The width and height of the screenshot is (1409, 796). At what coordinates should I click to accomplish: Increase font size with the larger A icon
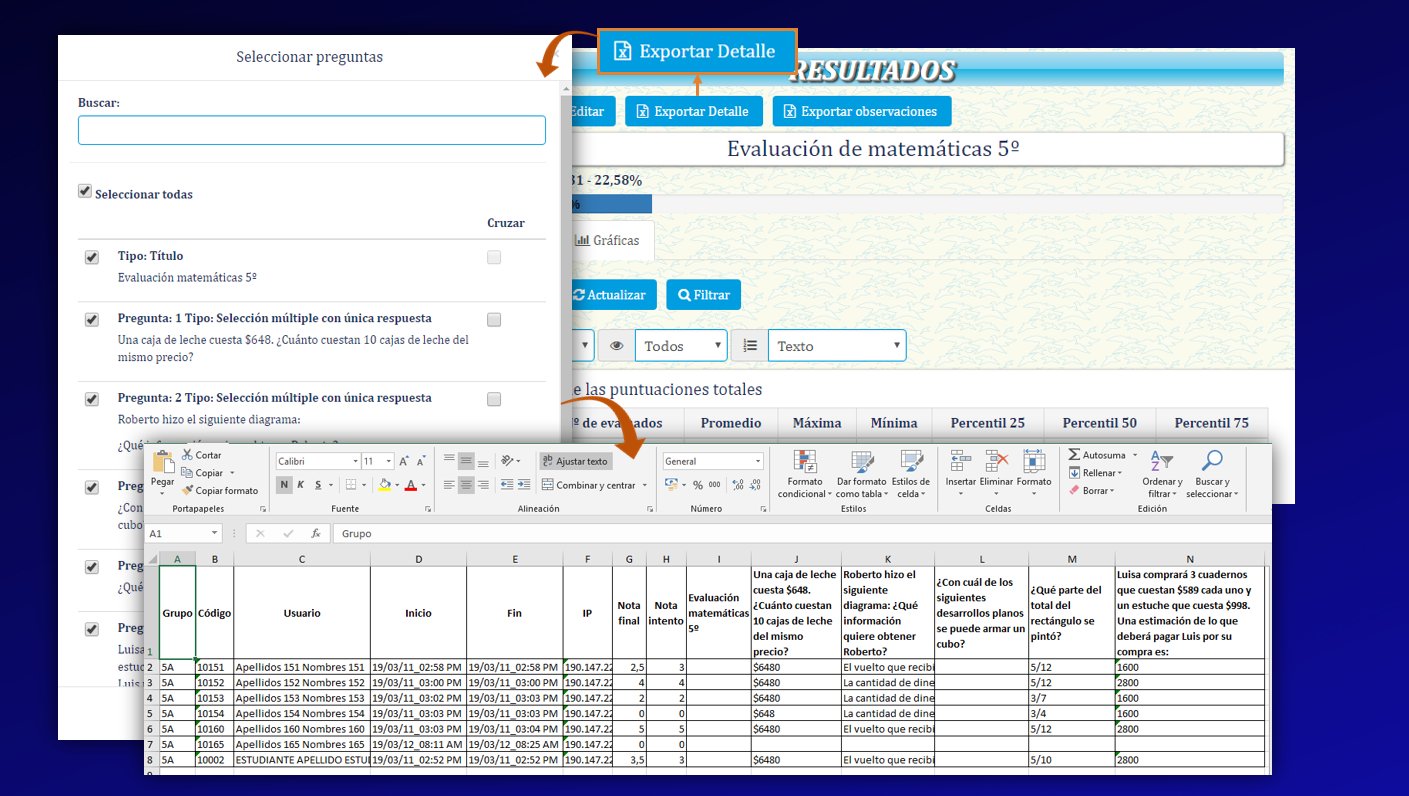point(404,461)
